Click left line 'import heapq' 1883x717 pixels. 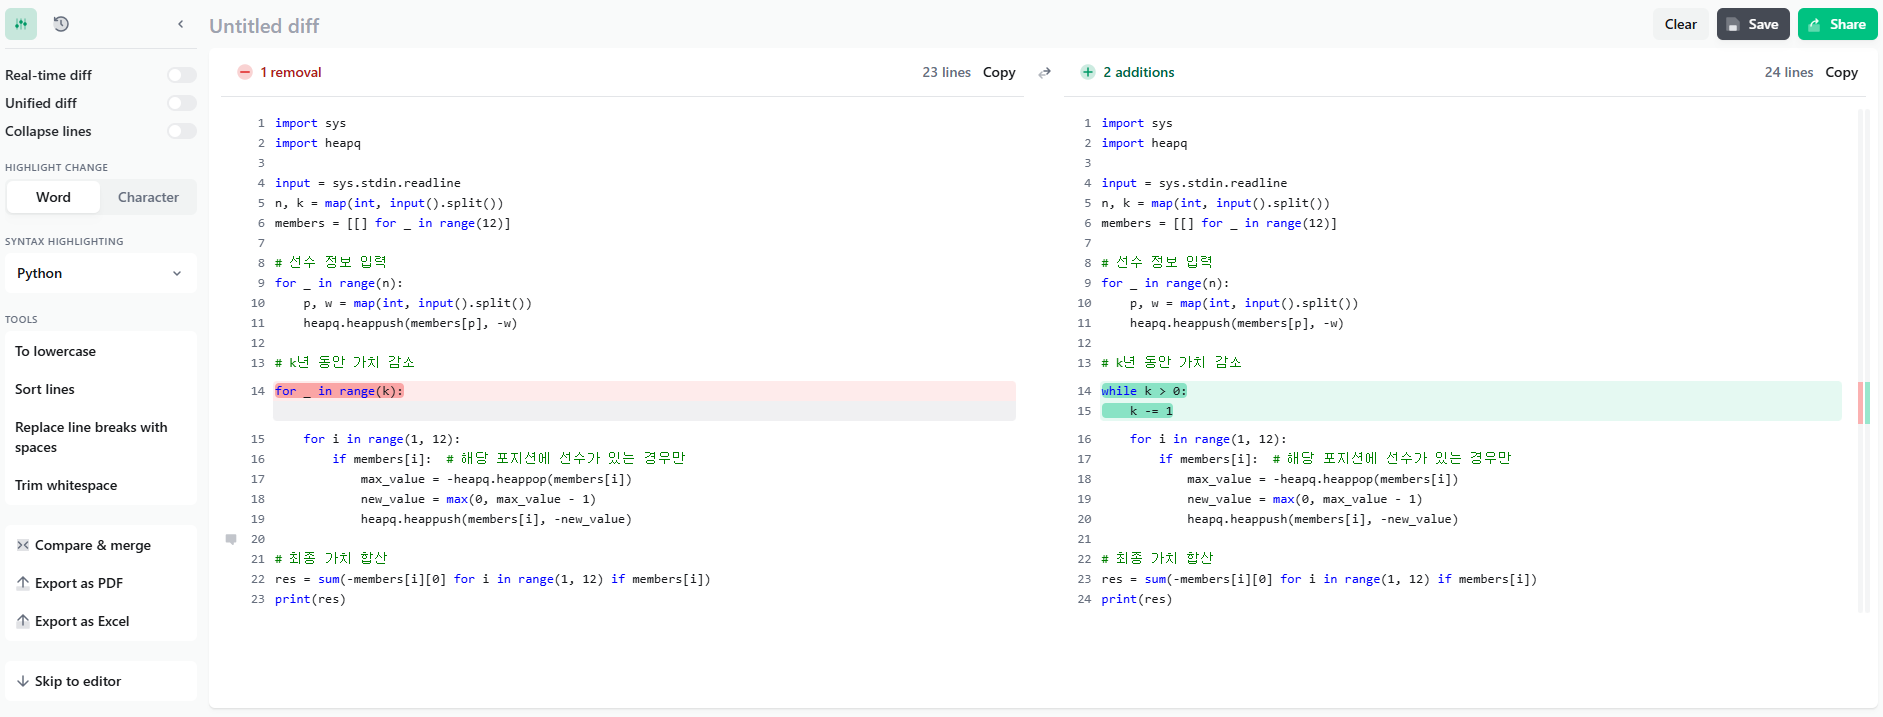(x=318, y=143)
